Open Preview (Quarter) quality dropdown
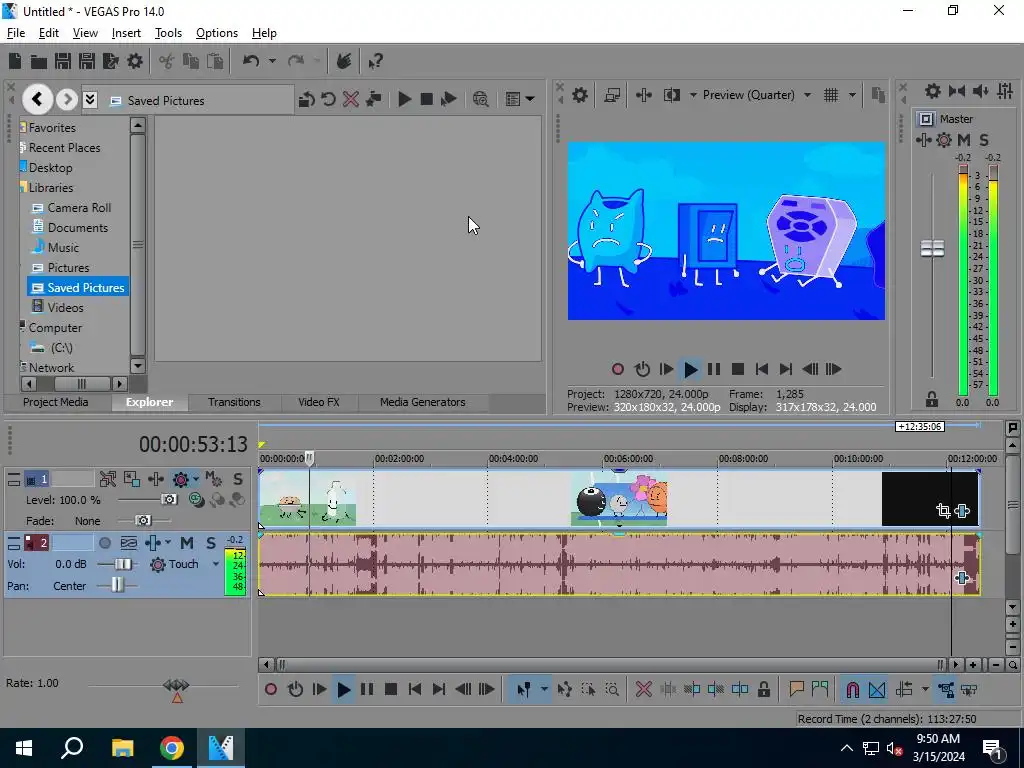 807,95
